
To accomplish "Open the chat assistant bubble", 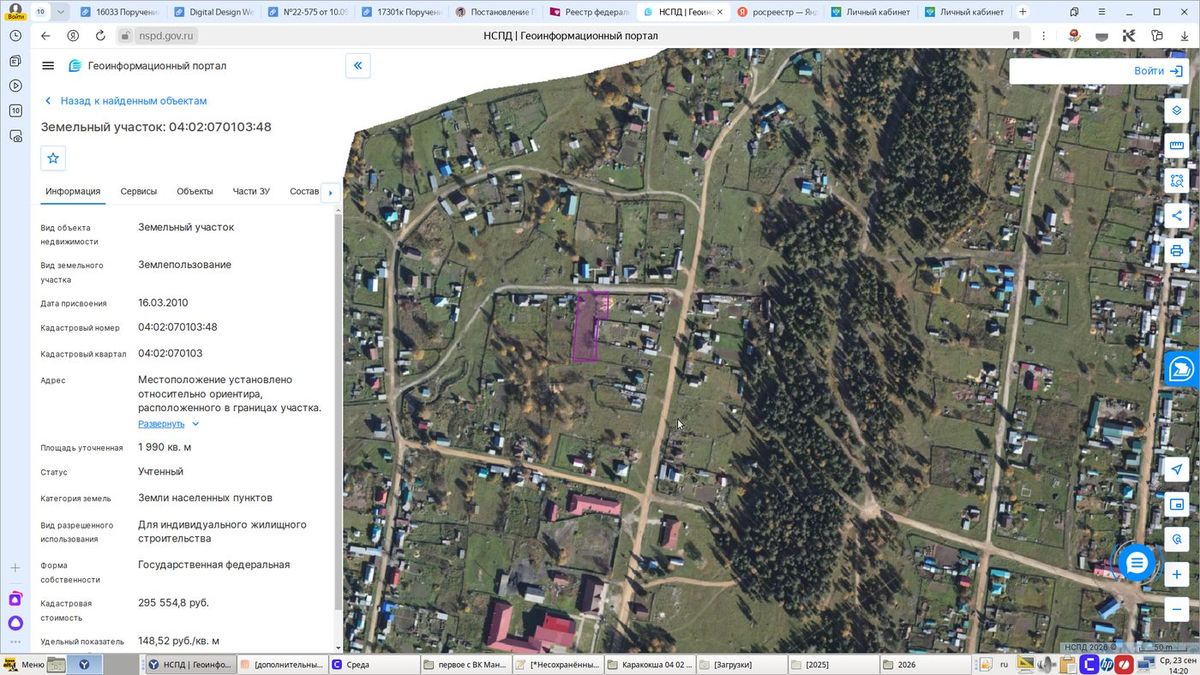I will [x=1136, y=563].
